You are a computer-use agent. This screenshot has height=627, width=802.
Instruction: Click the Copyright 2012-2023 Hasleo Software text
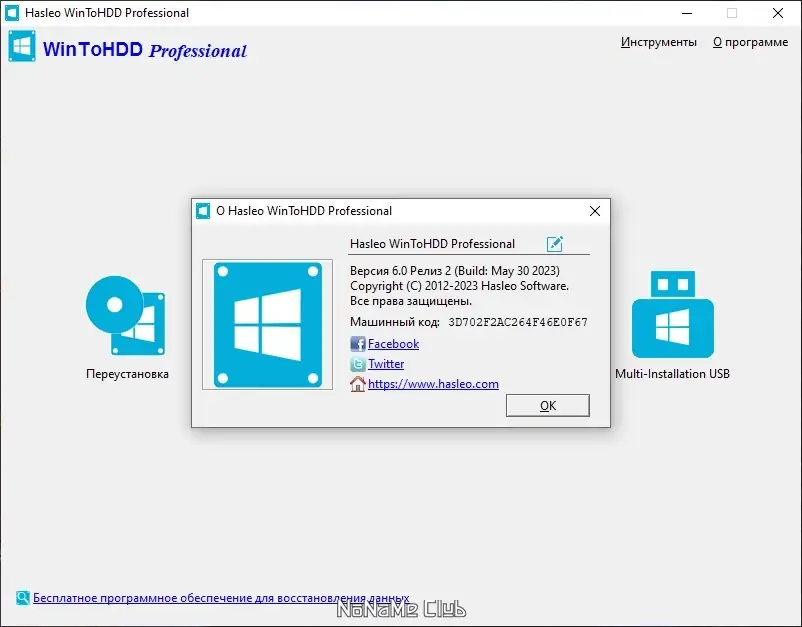459,286
